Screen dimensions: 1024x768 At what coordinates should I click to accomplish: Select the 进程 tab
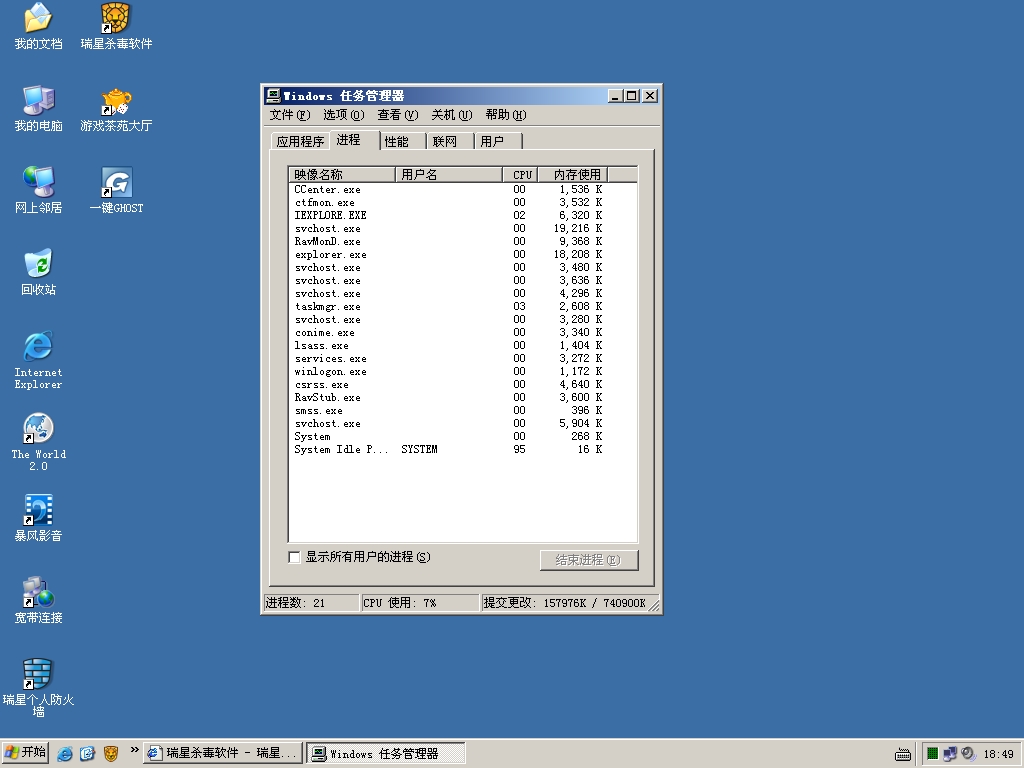(x=355, y=140)
